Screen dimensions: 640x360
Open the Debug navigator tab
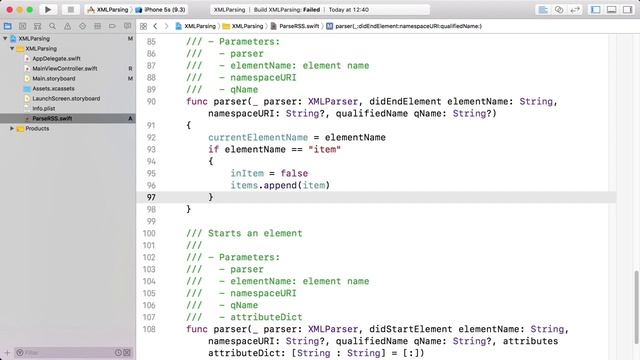point(97,26)
